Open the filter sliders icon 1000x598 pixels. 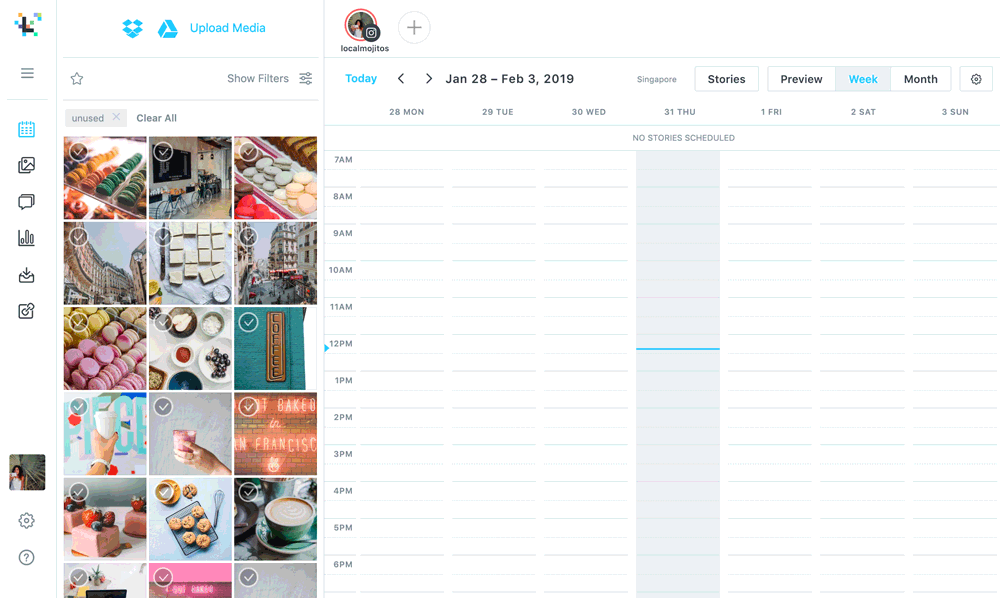pyautogui.click(x=306, y=78)
